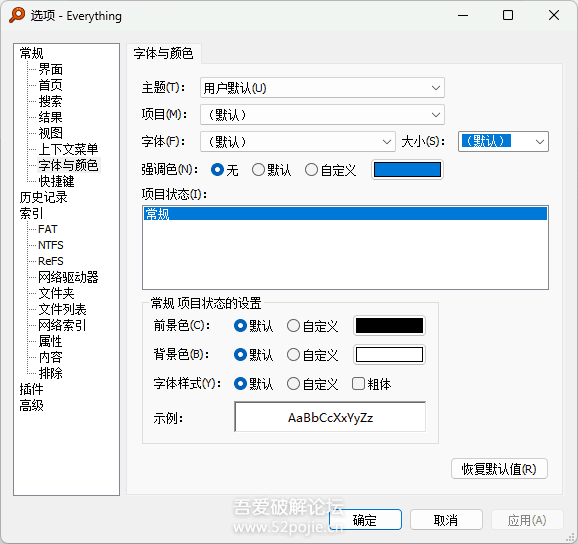Select 无 for the accent color
This screenshot has height=544, width=578.
(x=225, y=170)
